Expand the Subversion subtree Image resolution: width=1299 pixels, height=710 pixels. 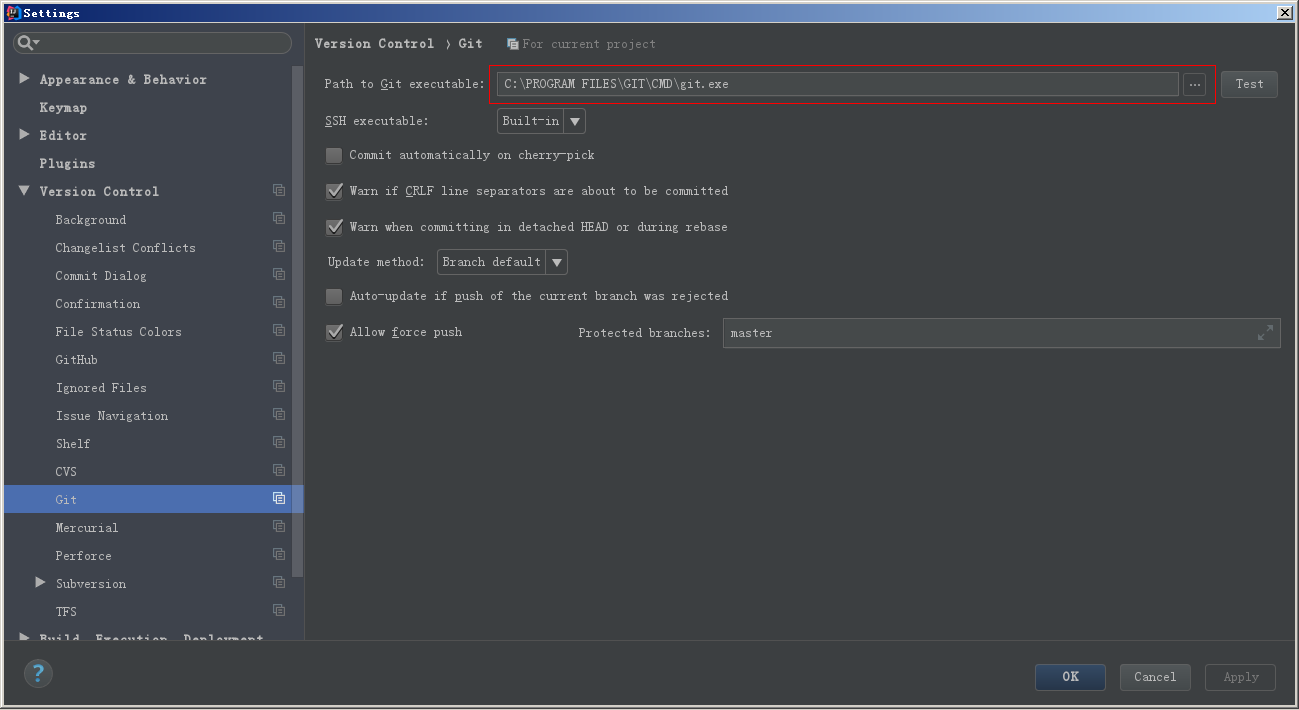[x=40, y=582]
